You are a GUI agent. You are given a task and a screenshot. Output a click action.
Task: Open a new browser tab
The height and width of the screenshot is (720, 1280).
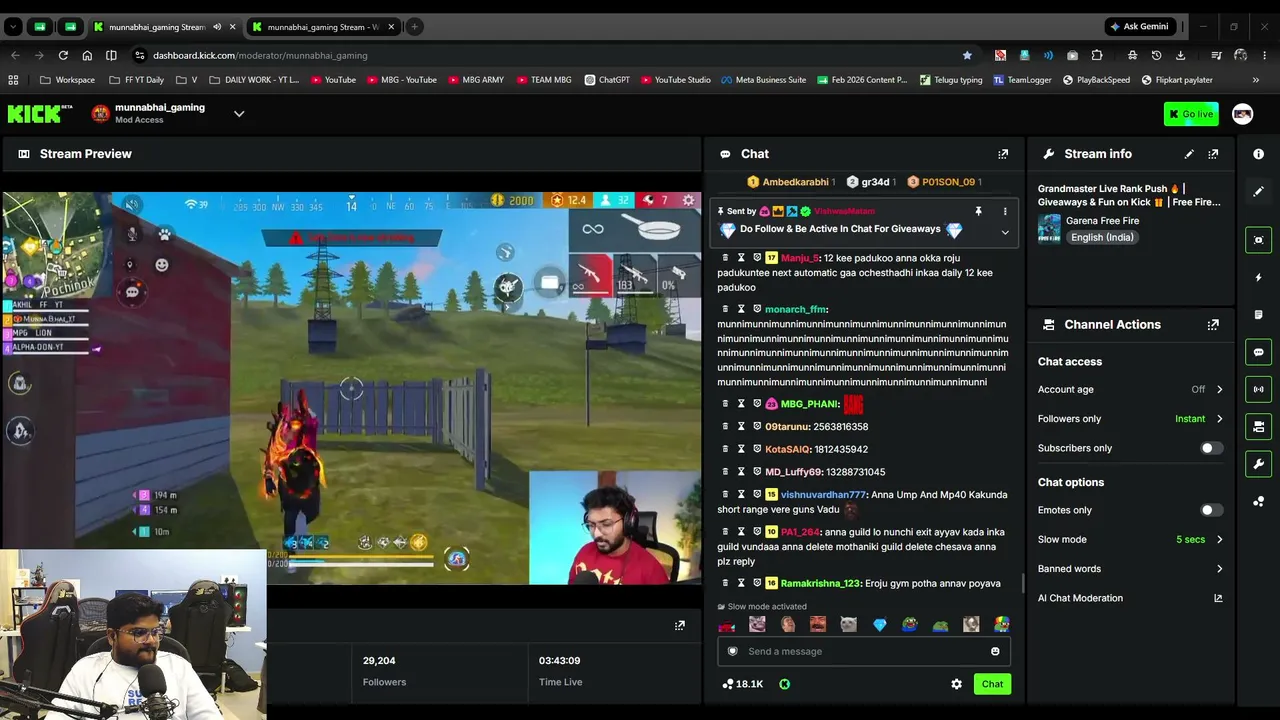coord(414,27)
